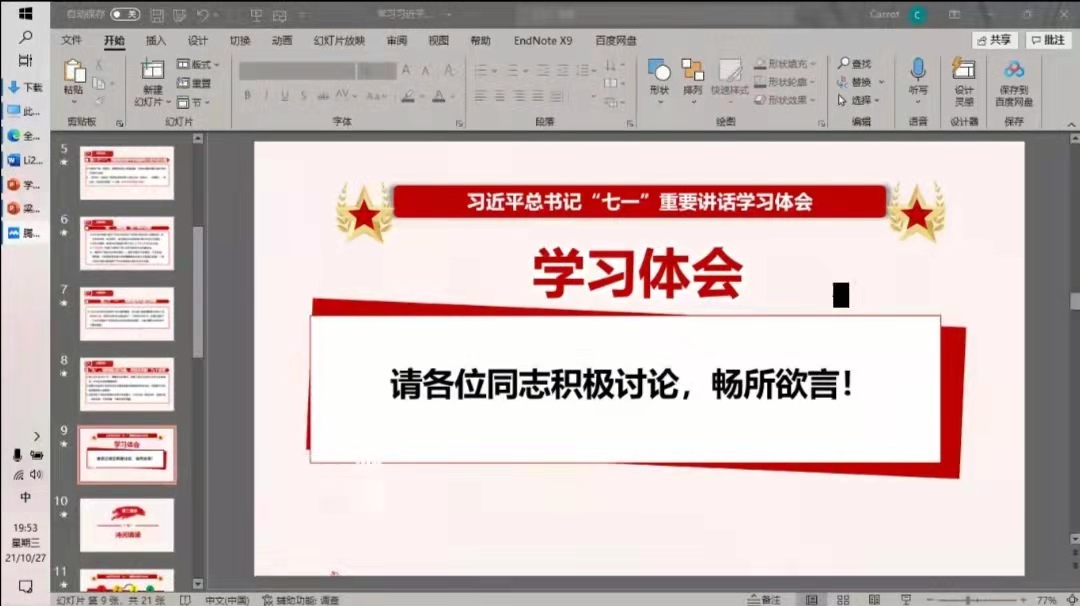Open the 插入 (Insert) tab
This screenshot has height=606, width=1080.
tap(156, 41)
